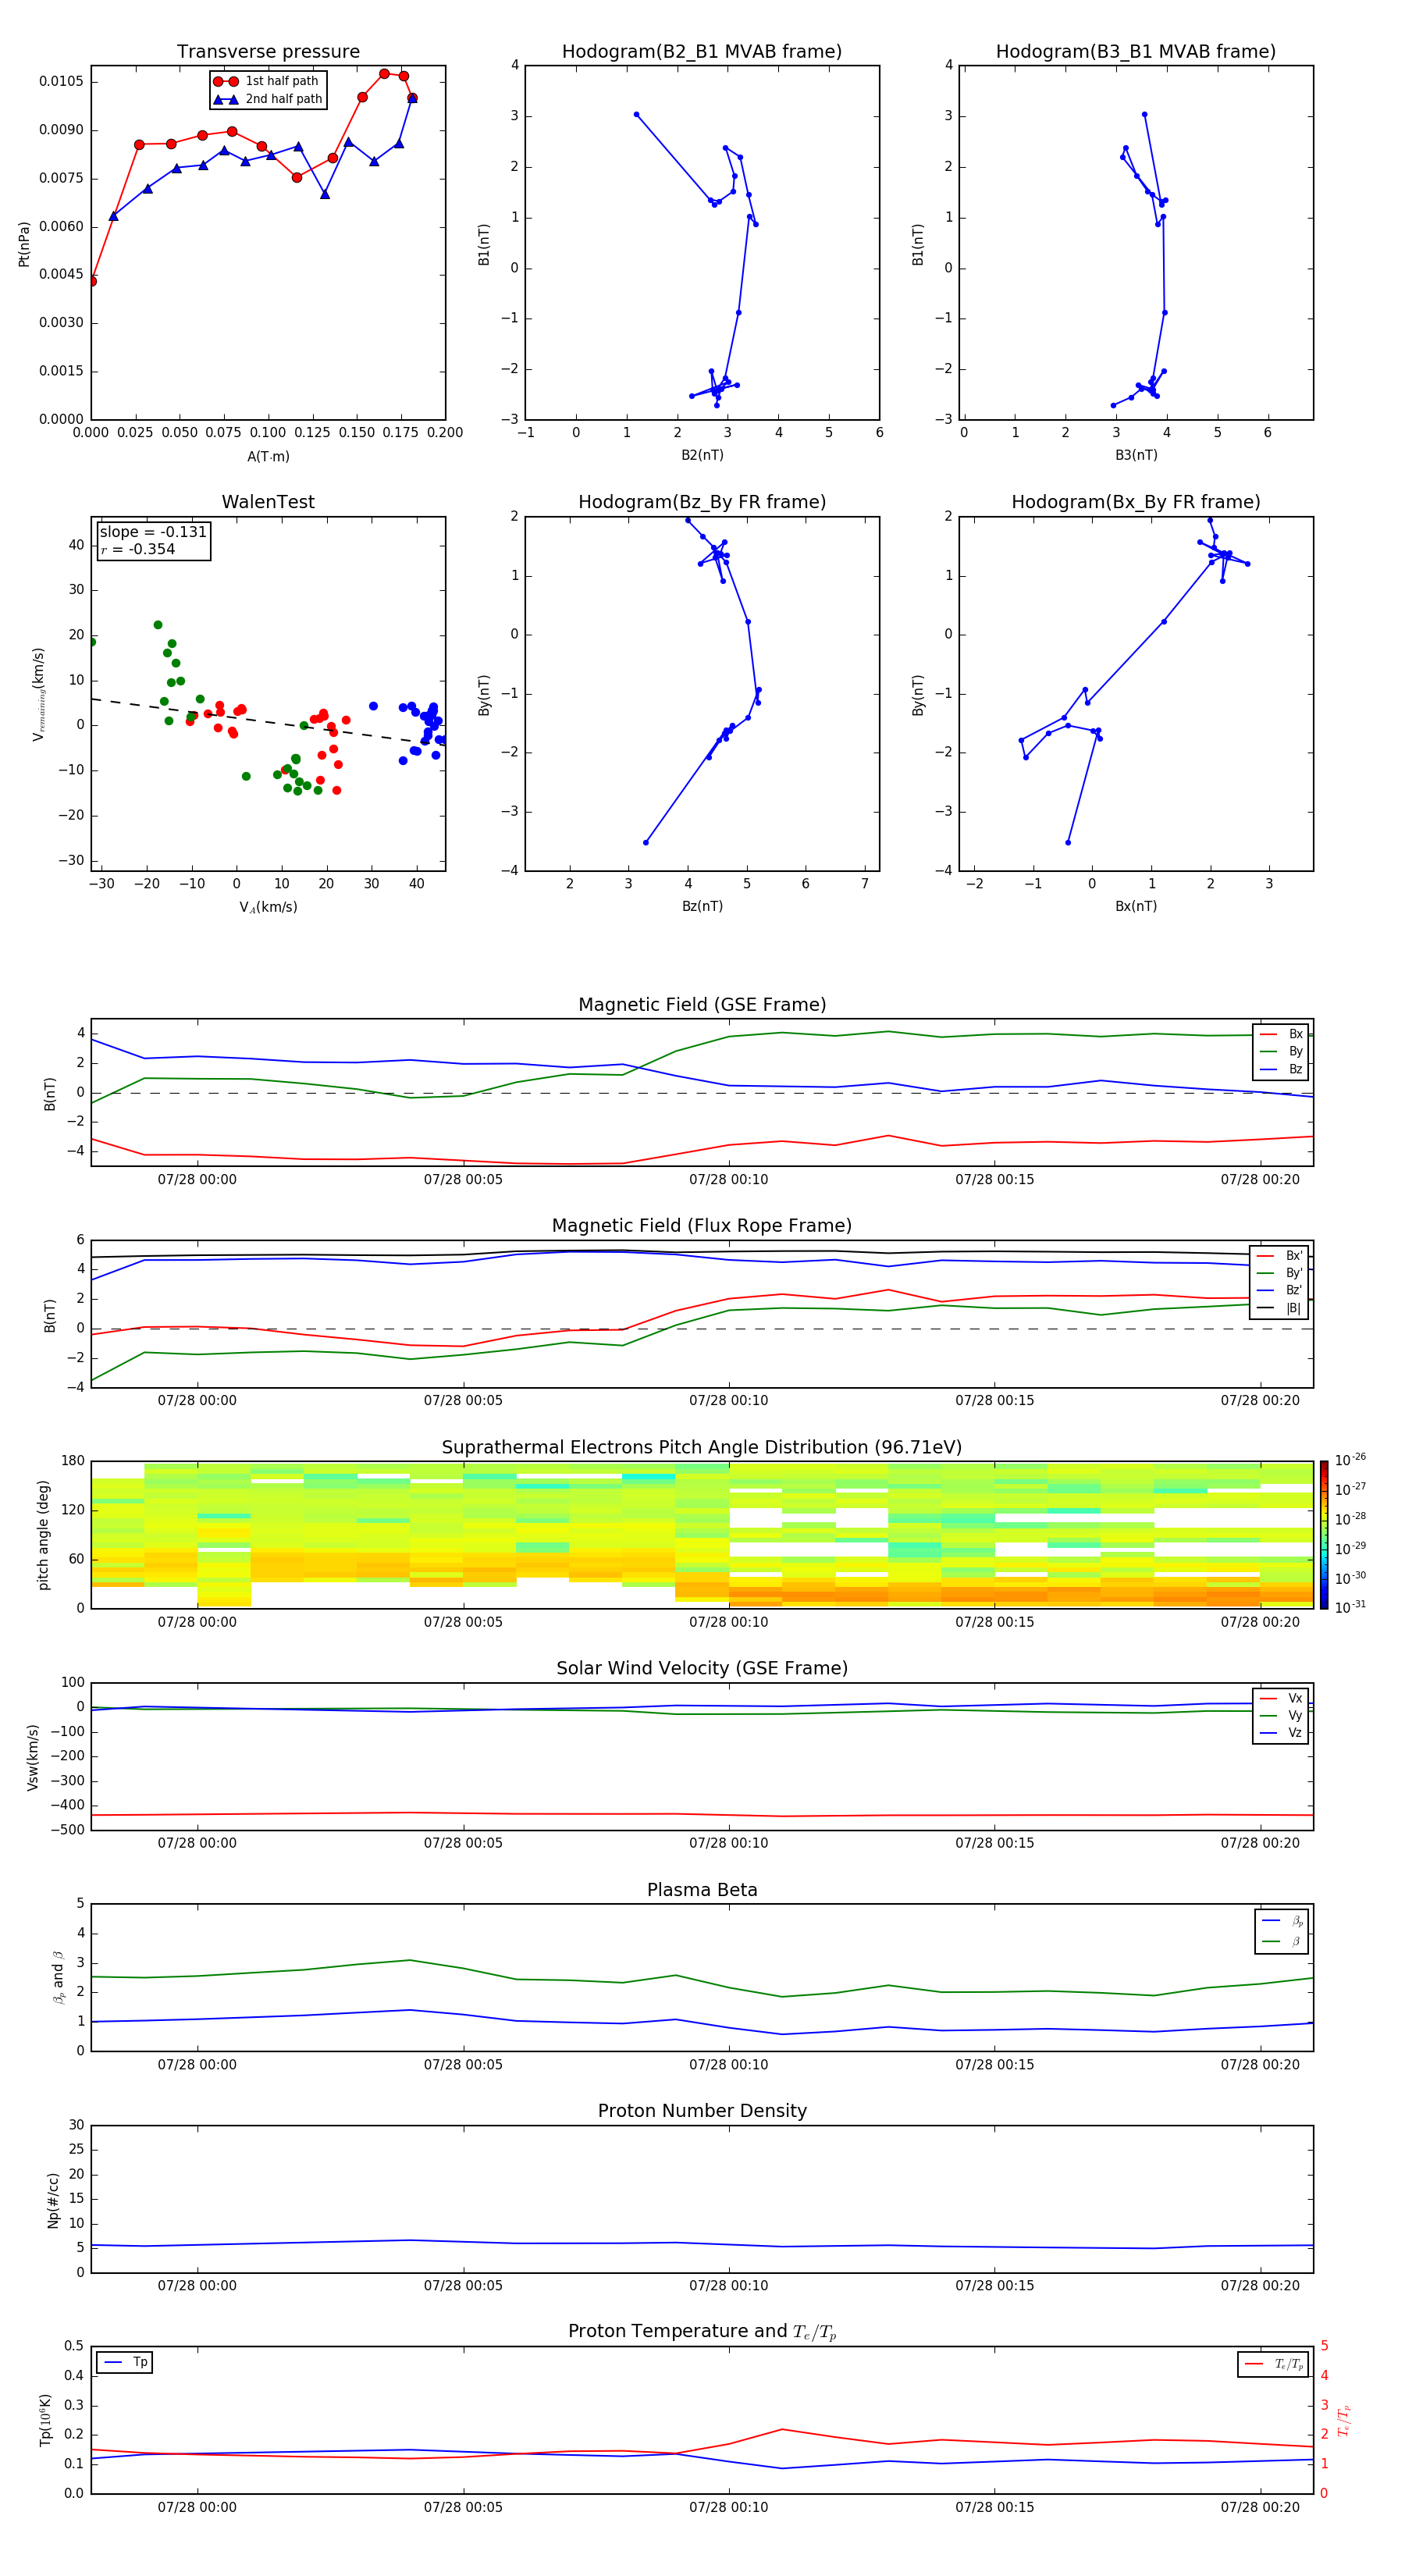The width and height of the screenshot is (1405, 2576).
Task: Click the 'Bx' entry in GSE legend
Action: (1281, 1034)
